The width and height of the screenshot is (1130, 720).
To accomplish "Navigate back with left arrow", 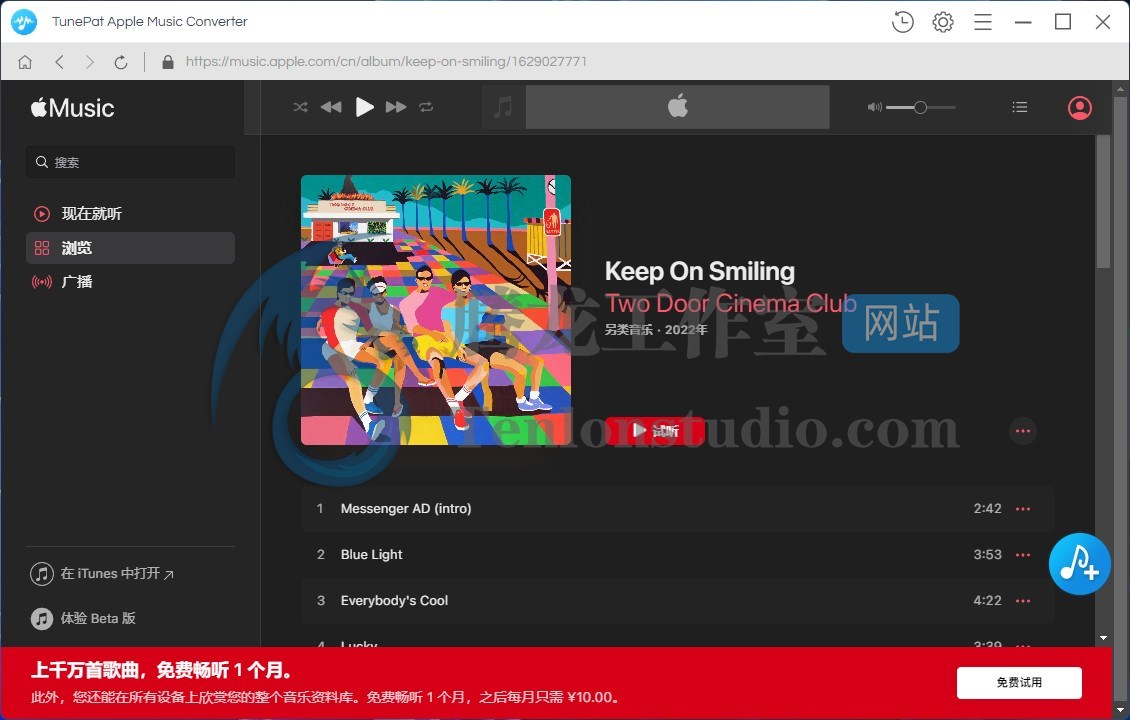I will pyautogui.click(x=59, y=62).
